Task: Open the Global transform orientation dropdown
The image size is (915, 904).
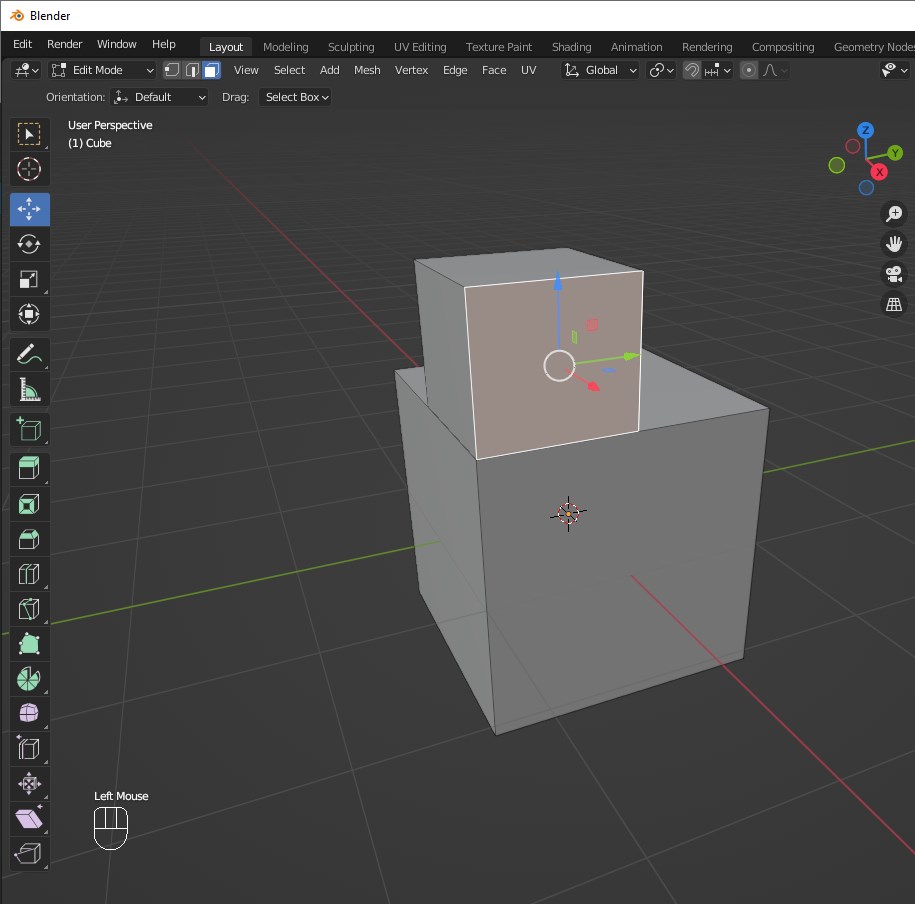Action: pos(600,70)
